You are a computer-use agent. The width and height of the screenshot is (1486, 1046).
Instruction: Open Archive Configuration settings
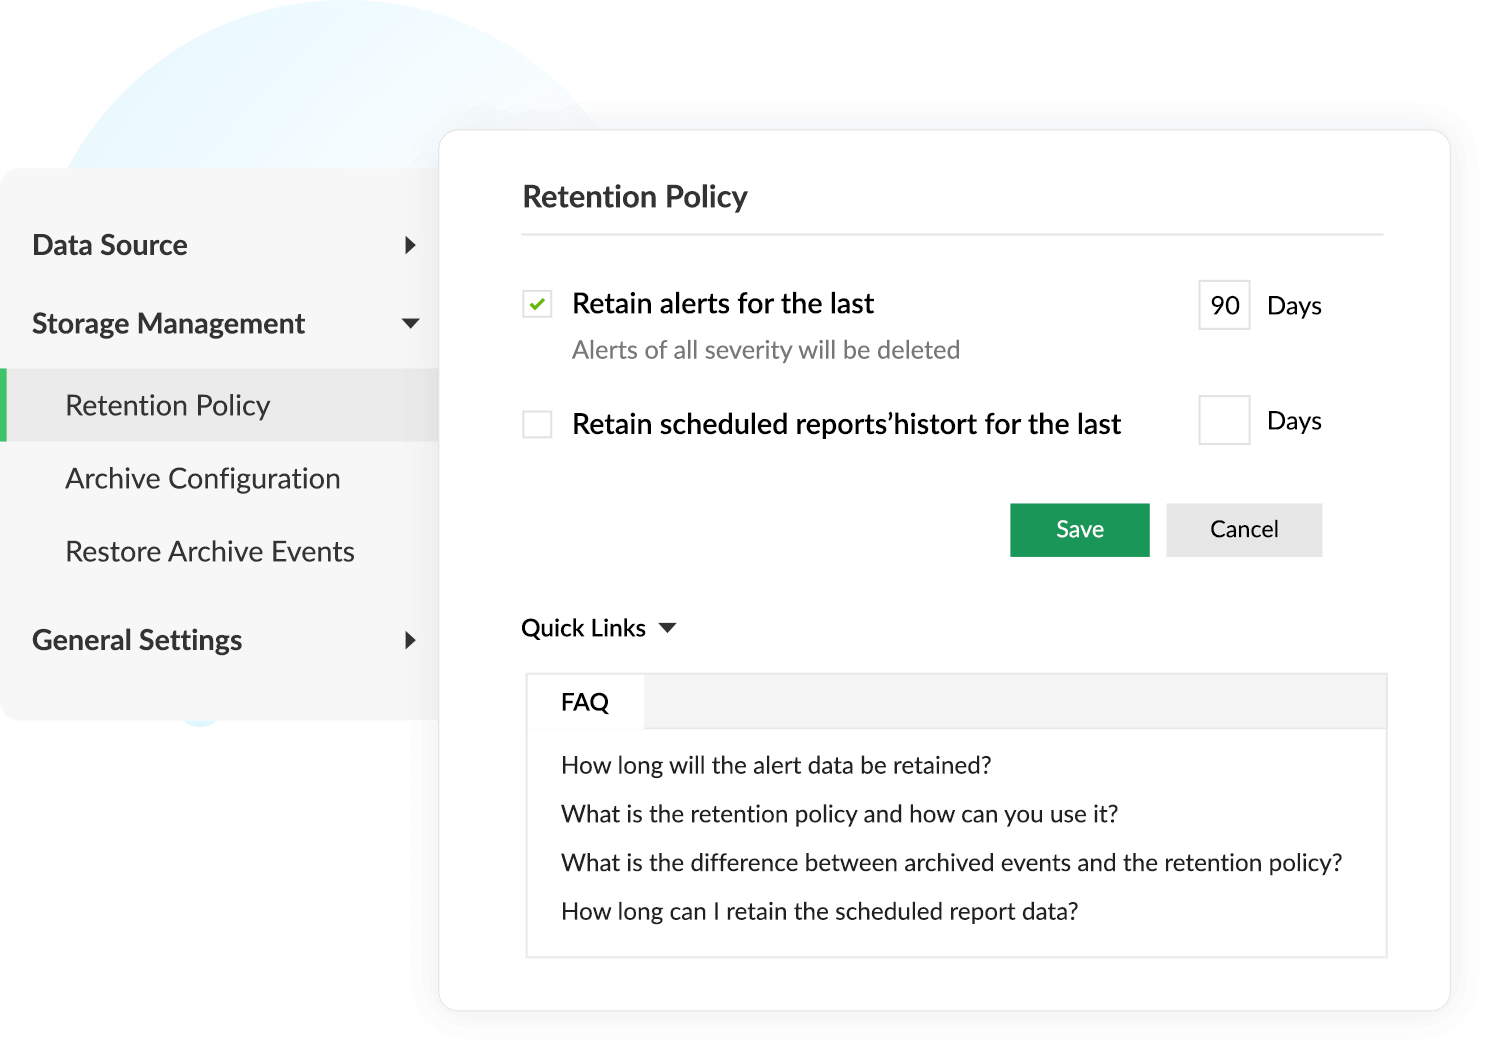click(202, 478)
